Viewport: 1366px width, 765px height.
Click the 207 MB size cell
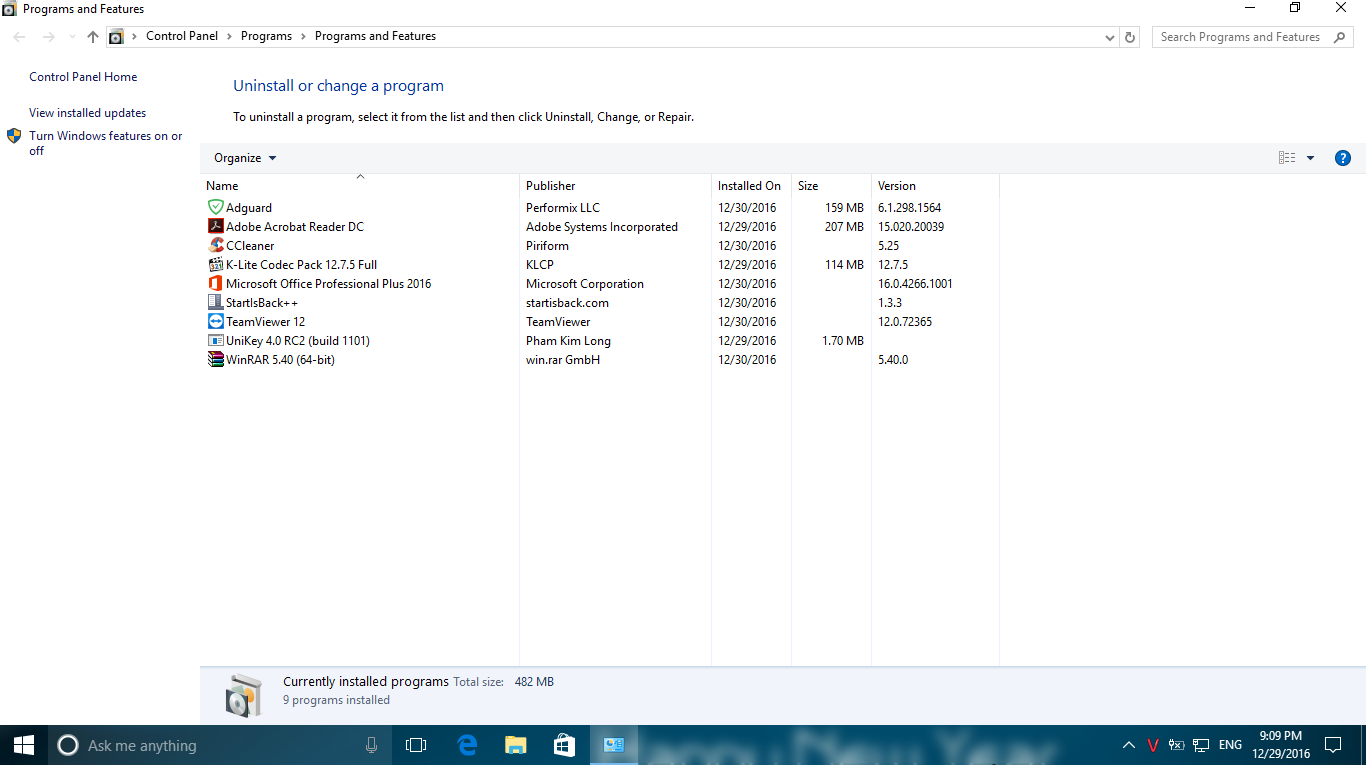click(844, 227)
